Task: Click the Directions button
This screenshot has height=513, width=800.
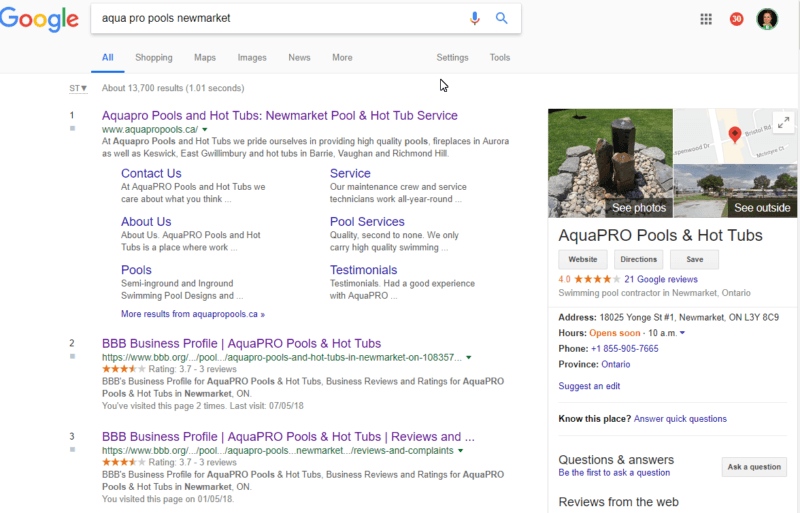Action: pos(638,259)
